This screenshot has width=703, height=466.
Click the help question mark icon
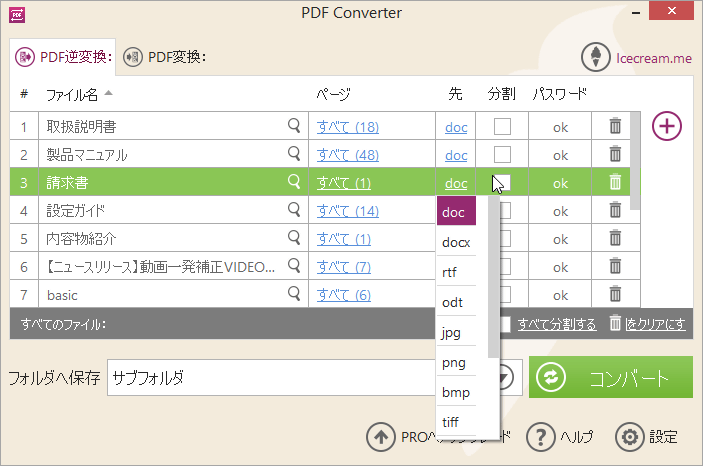540,437
